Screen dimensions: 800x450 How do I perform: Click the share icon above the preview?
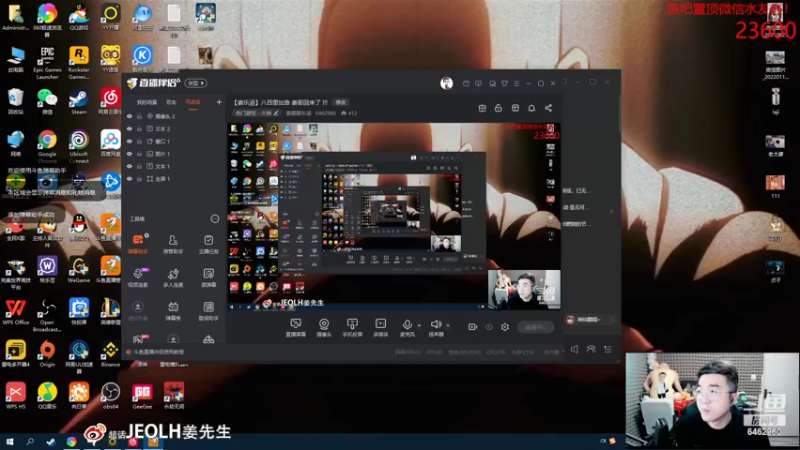click(x=548, y=108)
